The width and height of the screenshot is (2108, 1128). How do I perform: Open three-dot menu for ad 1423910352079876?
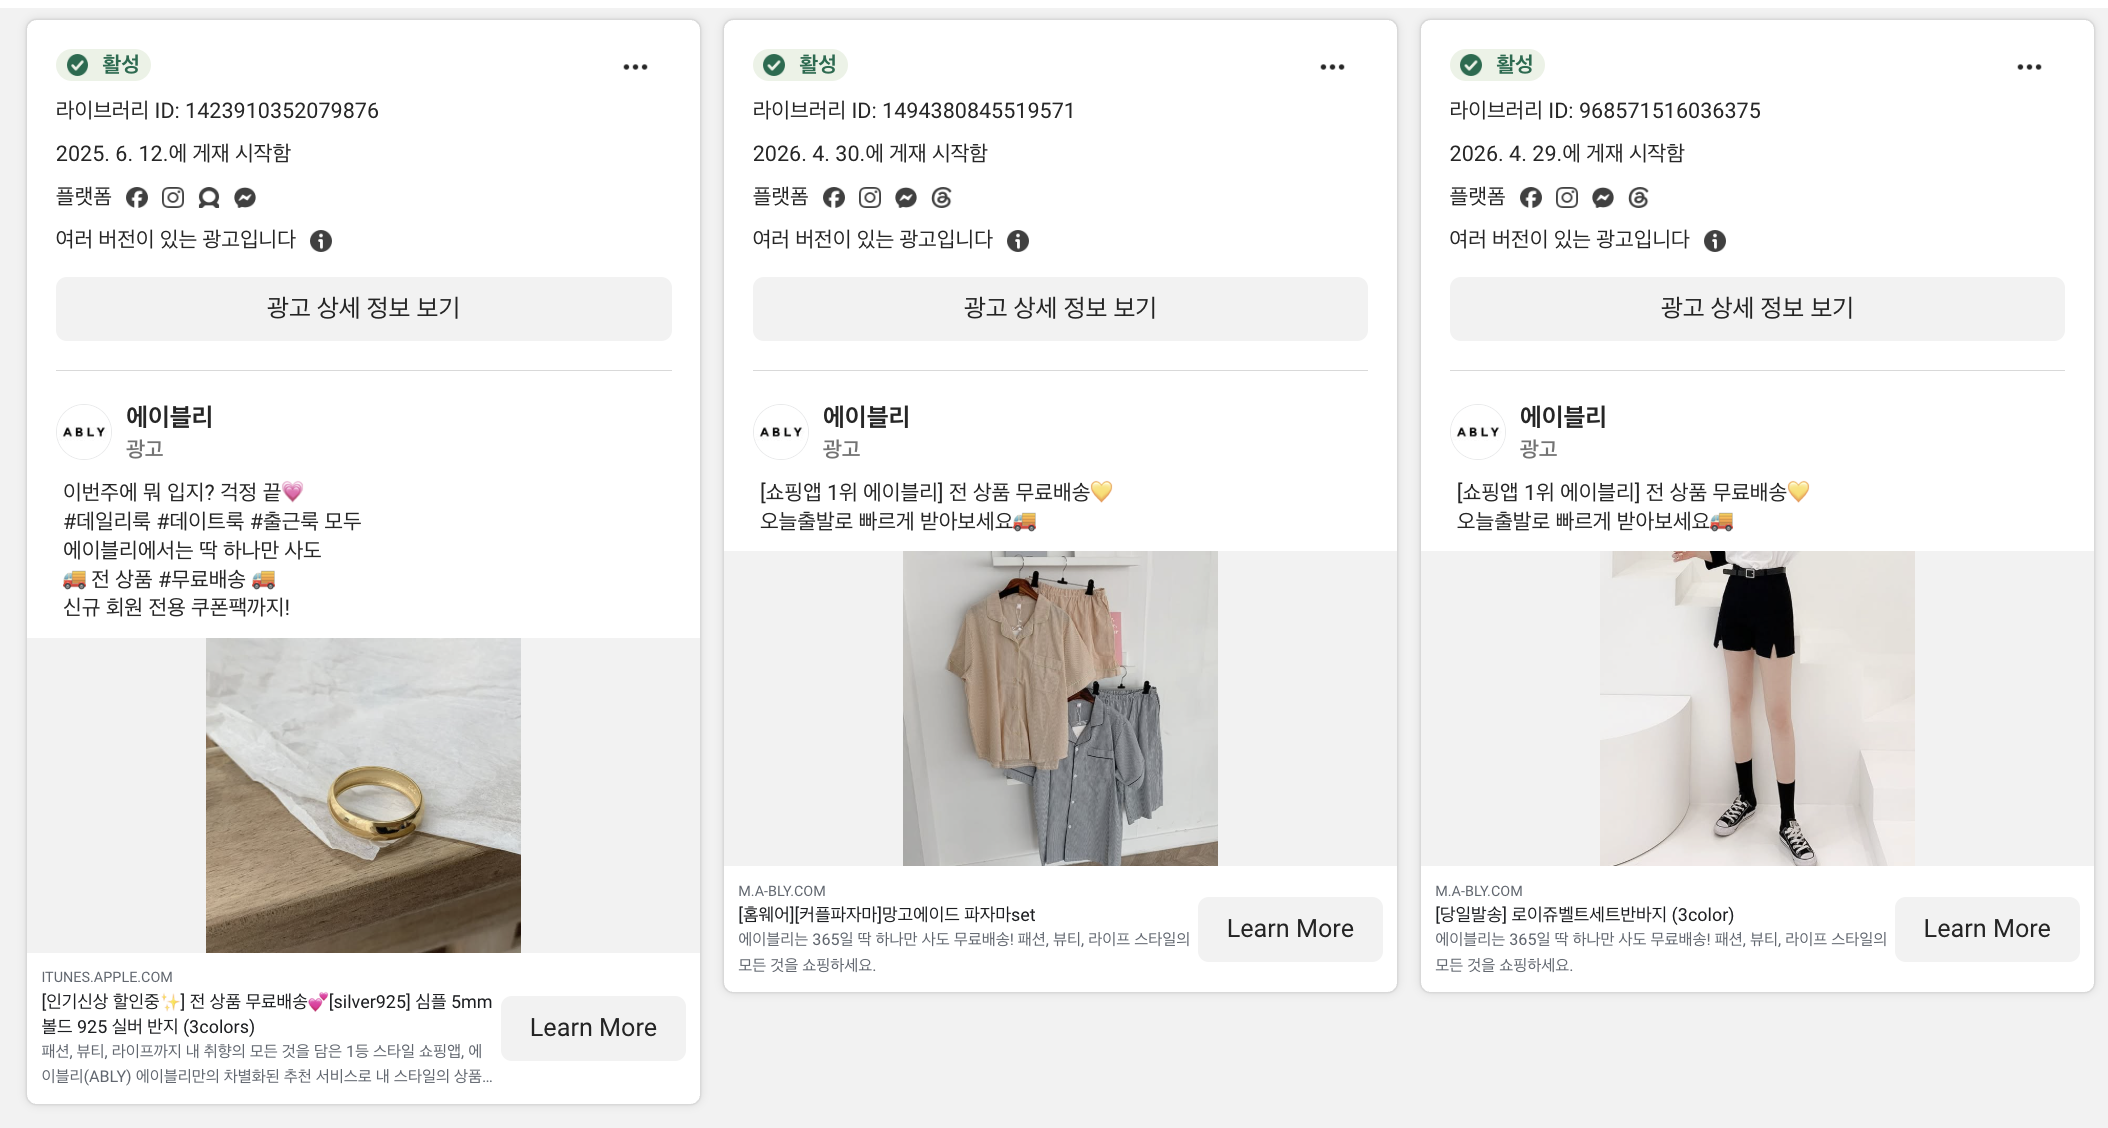point(635,67)
